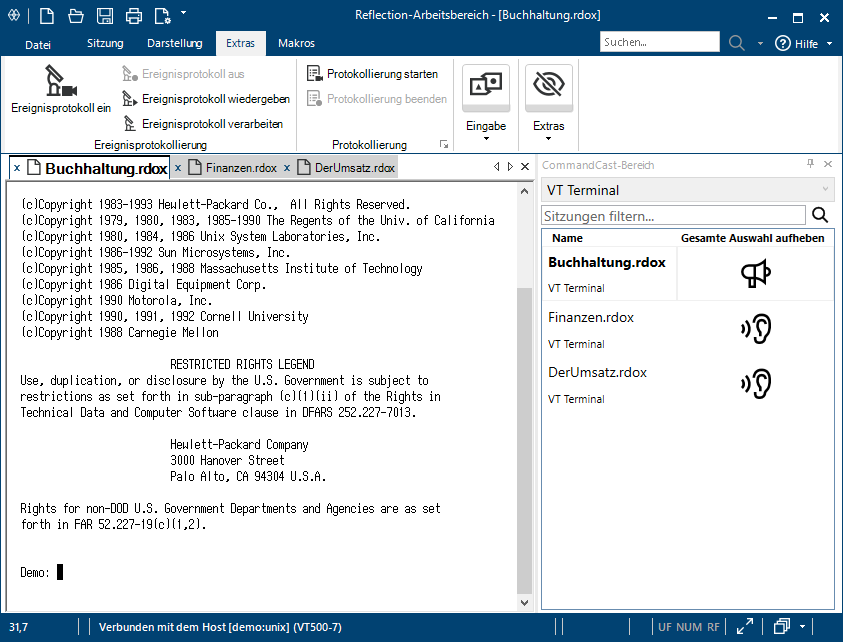Viewport: 843px width, 642px height.
Task: Close the active document with tab-strip X
Action: coord(525,167)
